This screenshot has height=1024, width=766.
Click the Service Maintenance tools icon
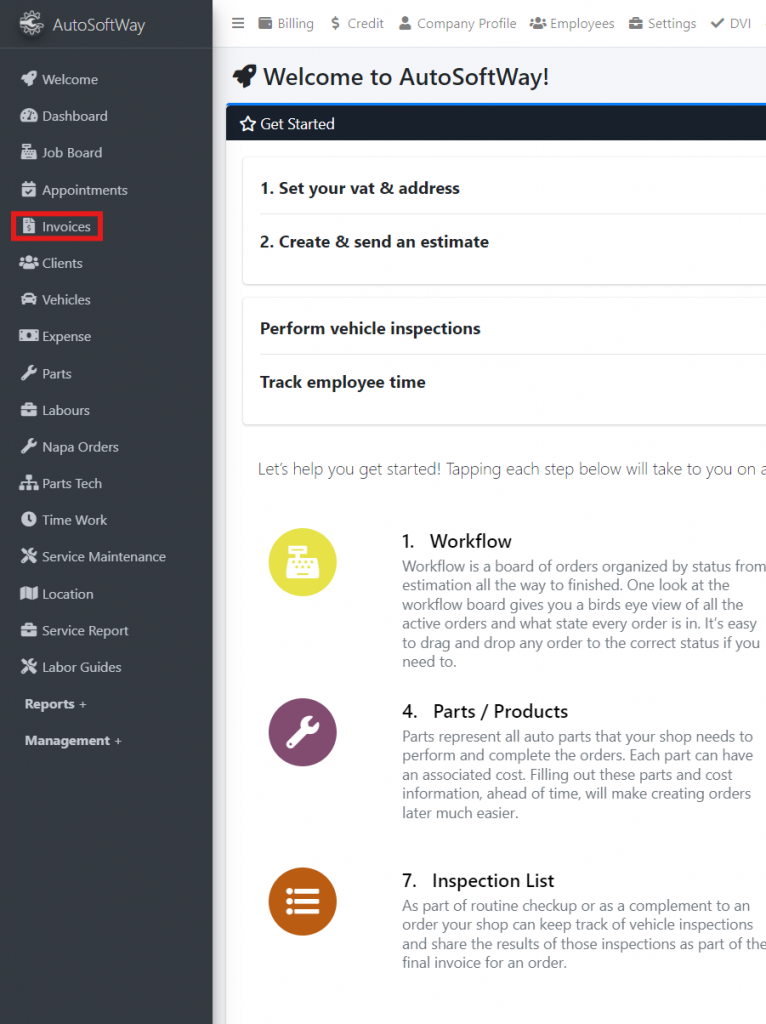(29, 556)
